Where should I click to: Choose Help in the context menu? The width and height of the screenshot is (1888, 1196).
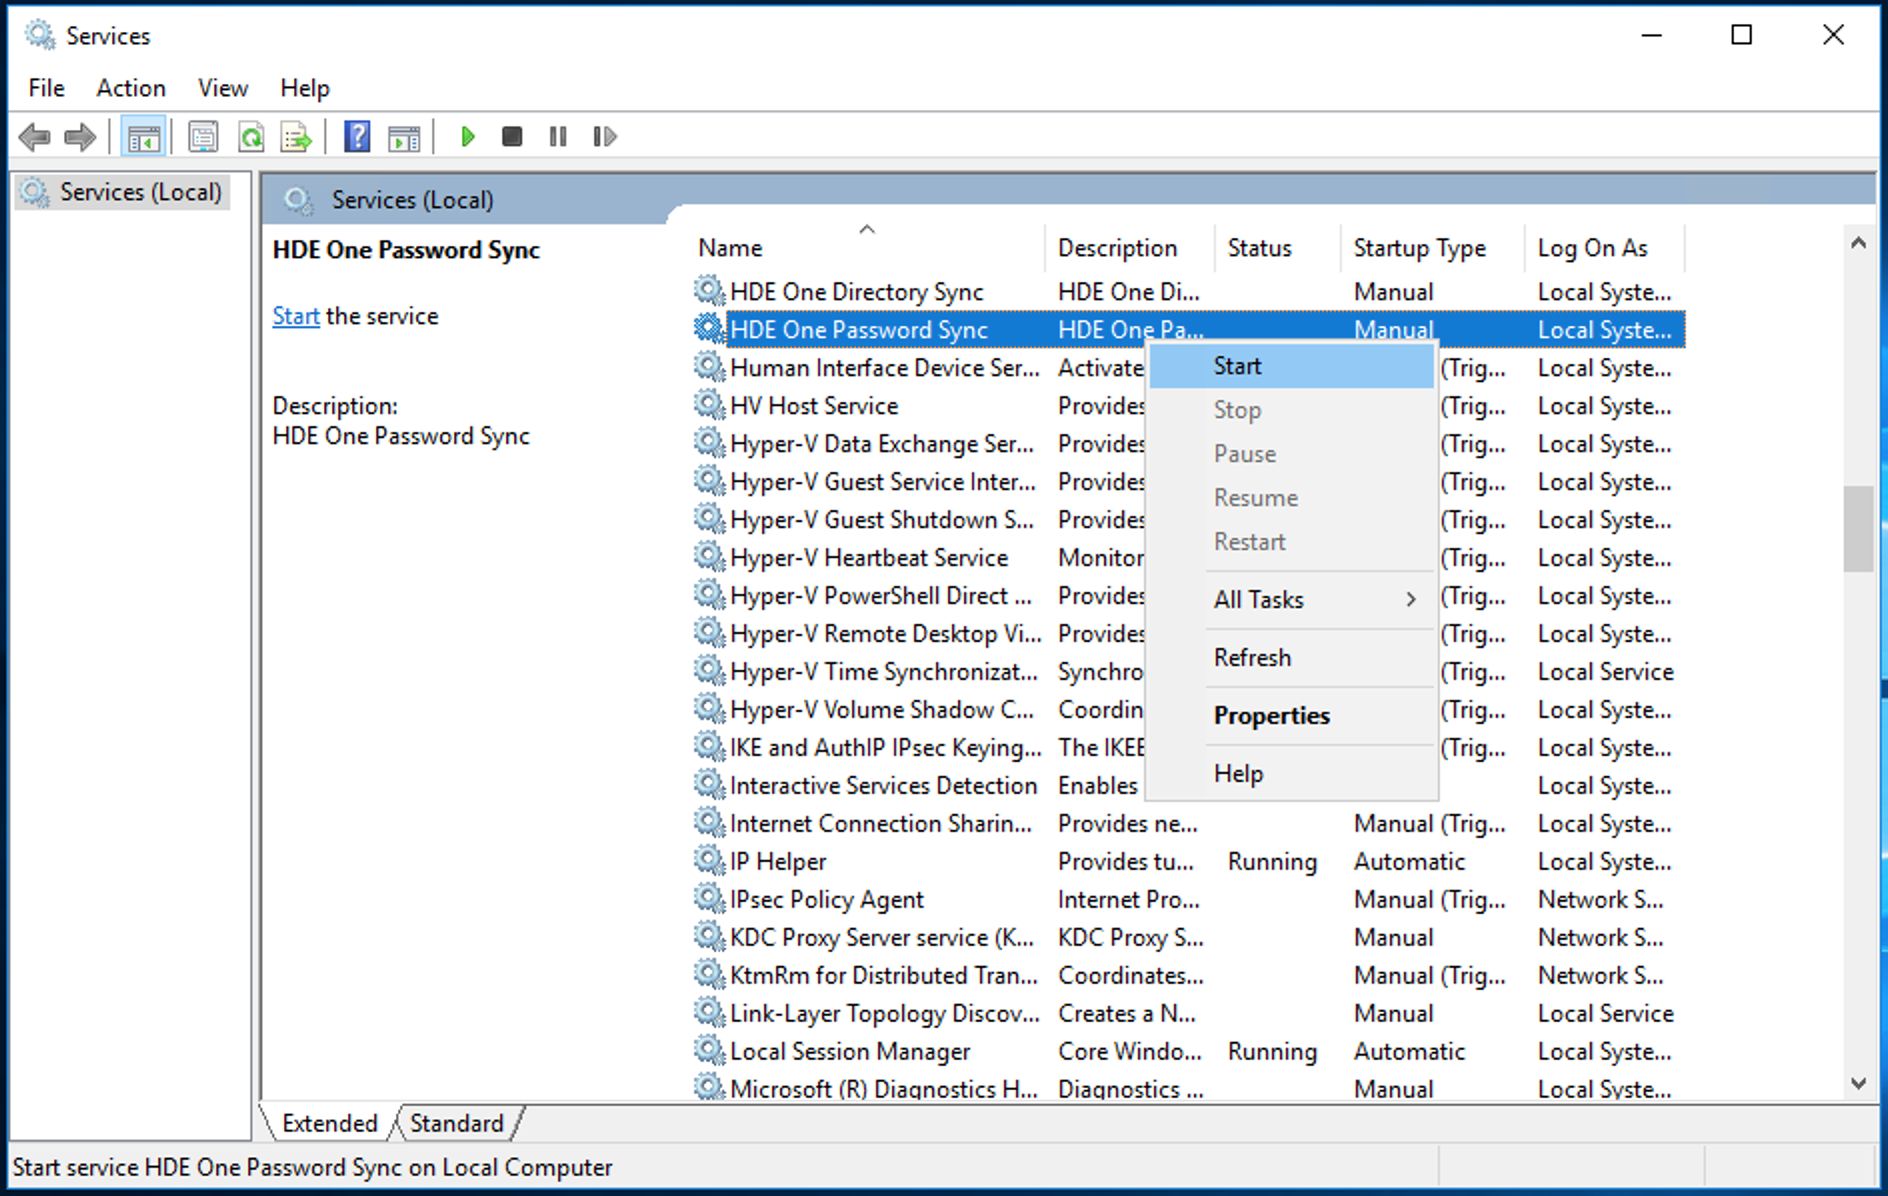[1291, 773]
